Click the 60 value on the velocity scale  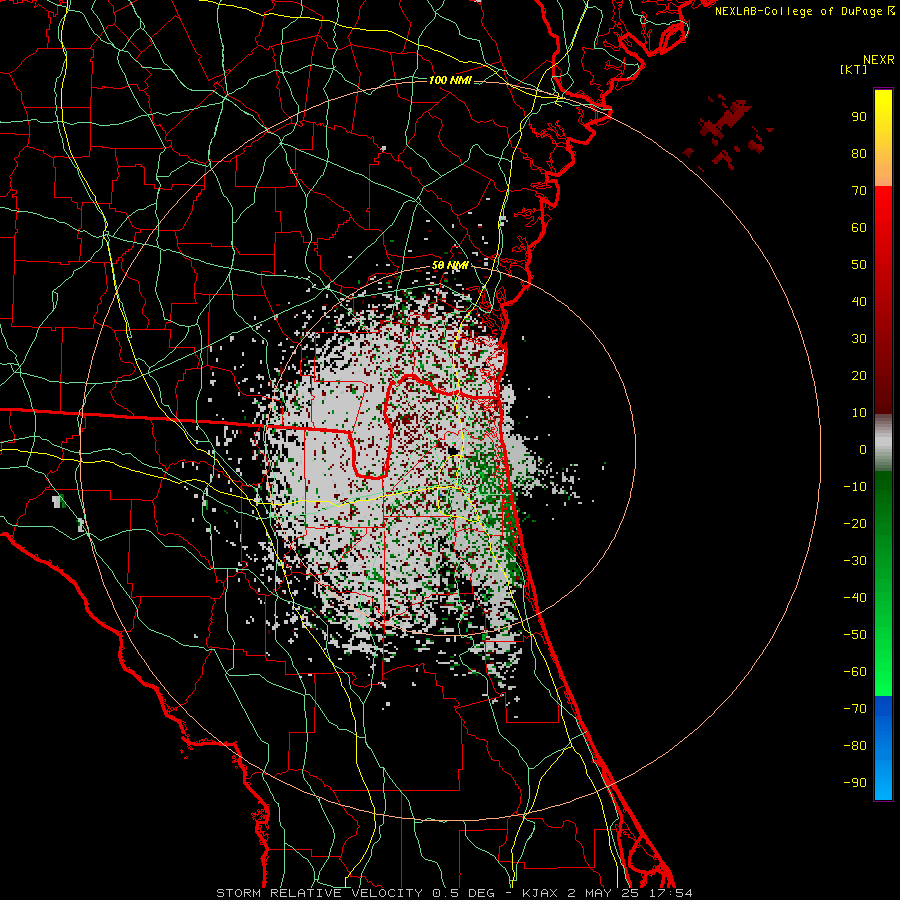pyautogui.click(x=859, y=228)
